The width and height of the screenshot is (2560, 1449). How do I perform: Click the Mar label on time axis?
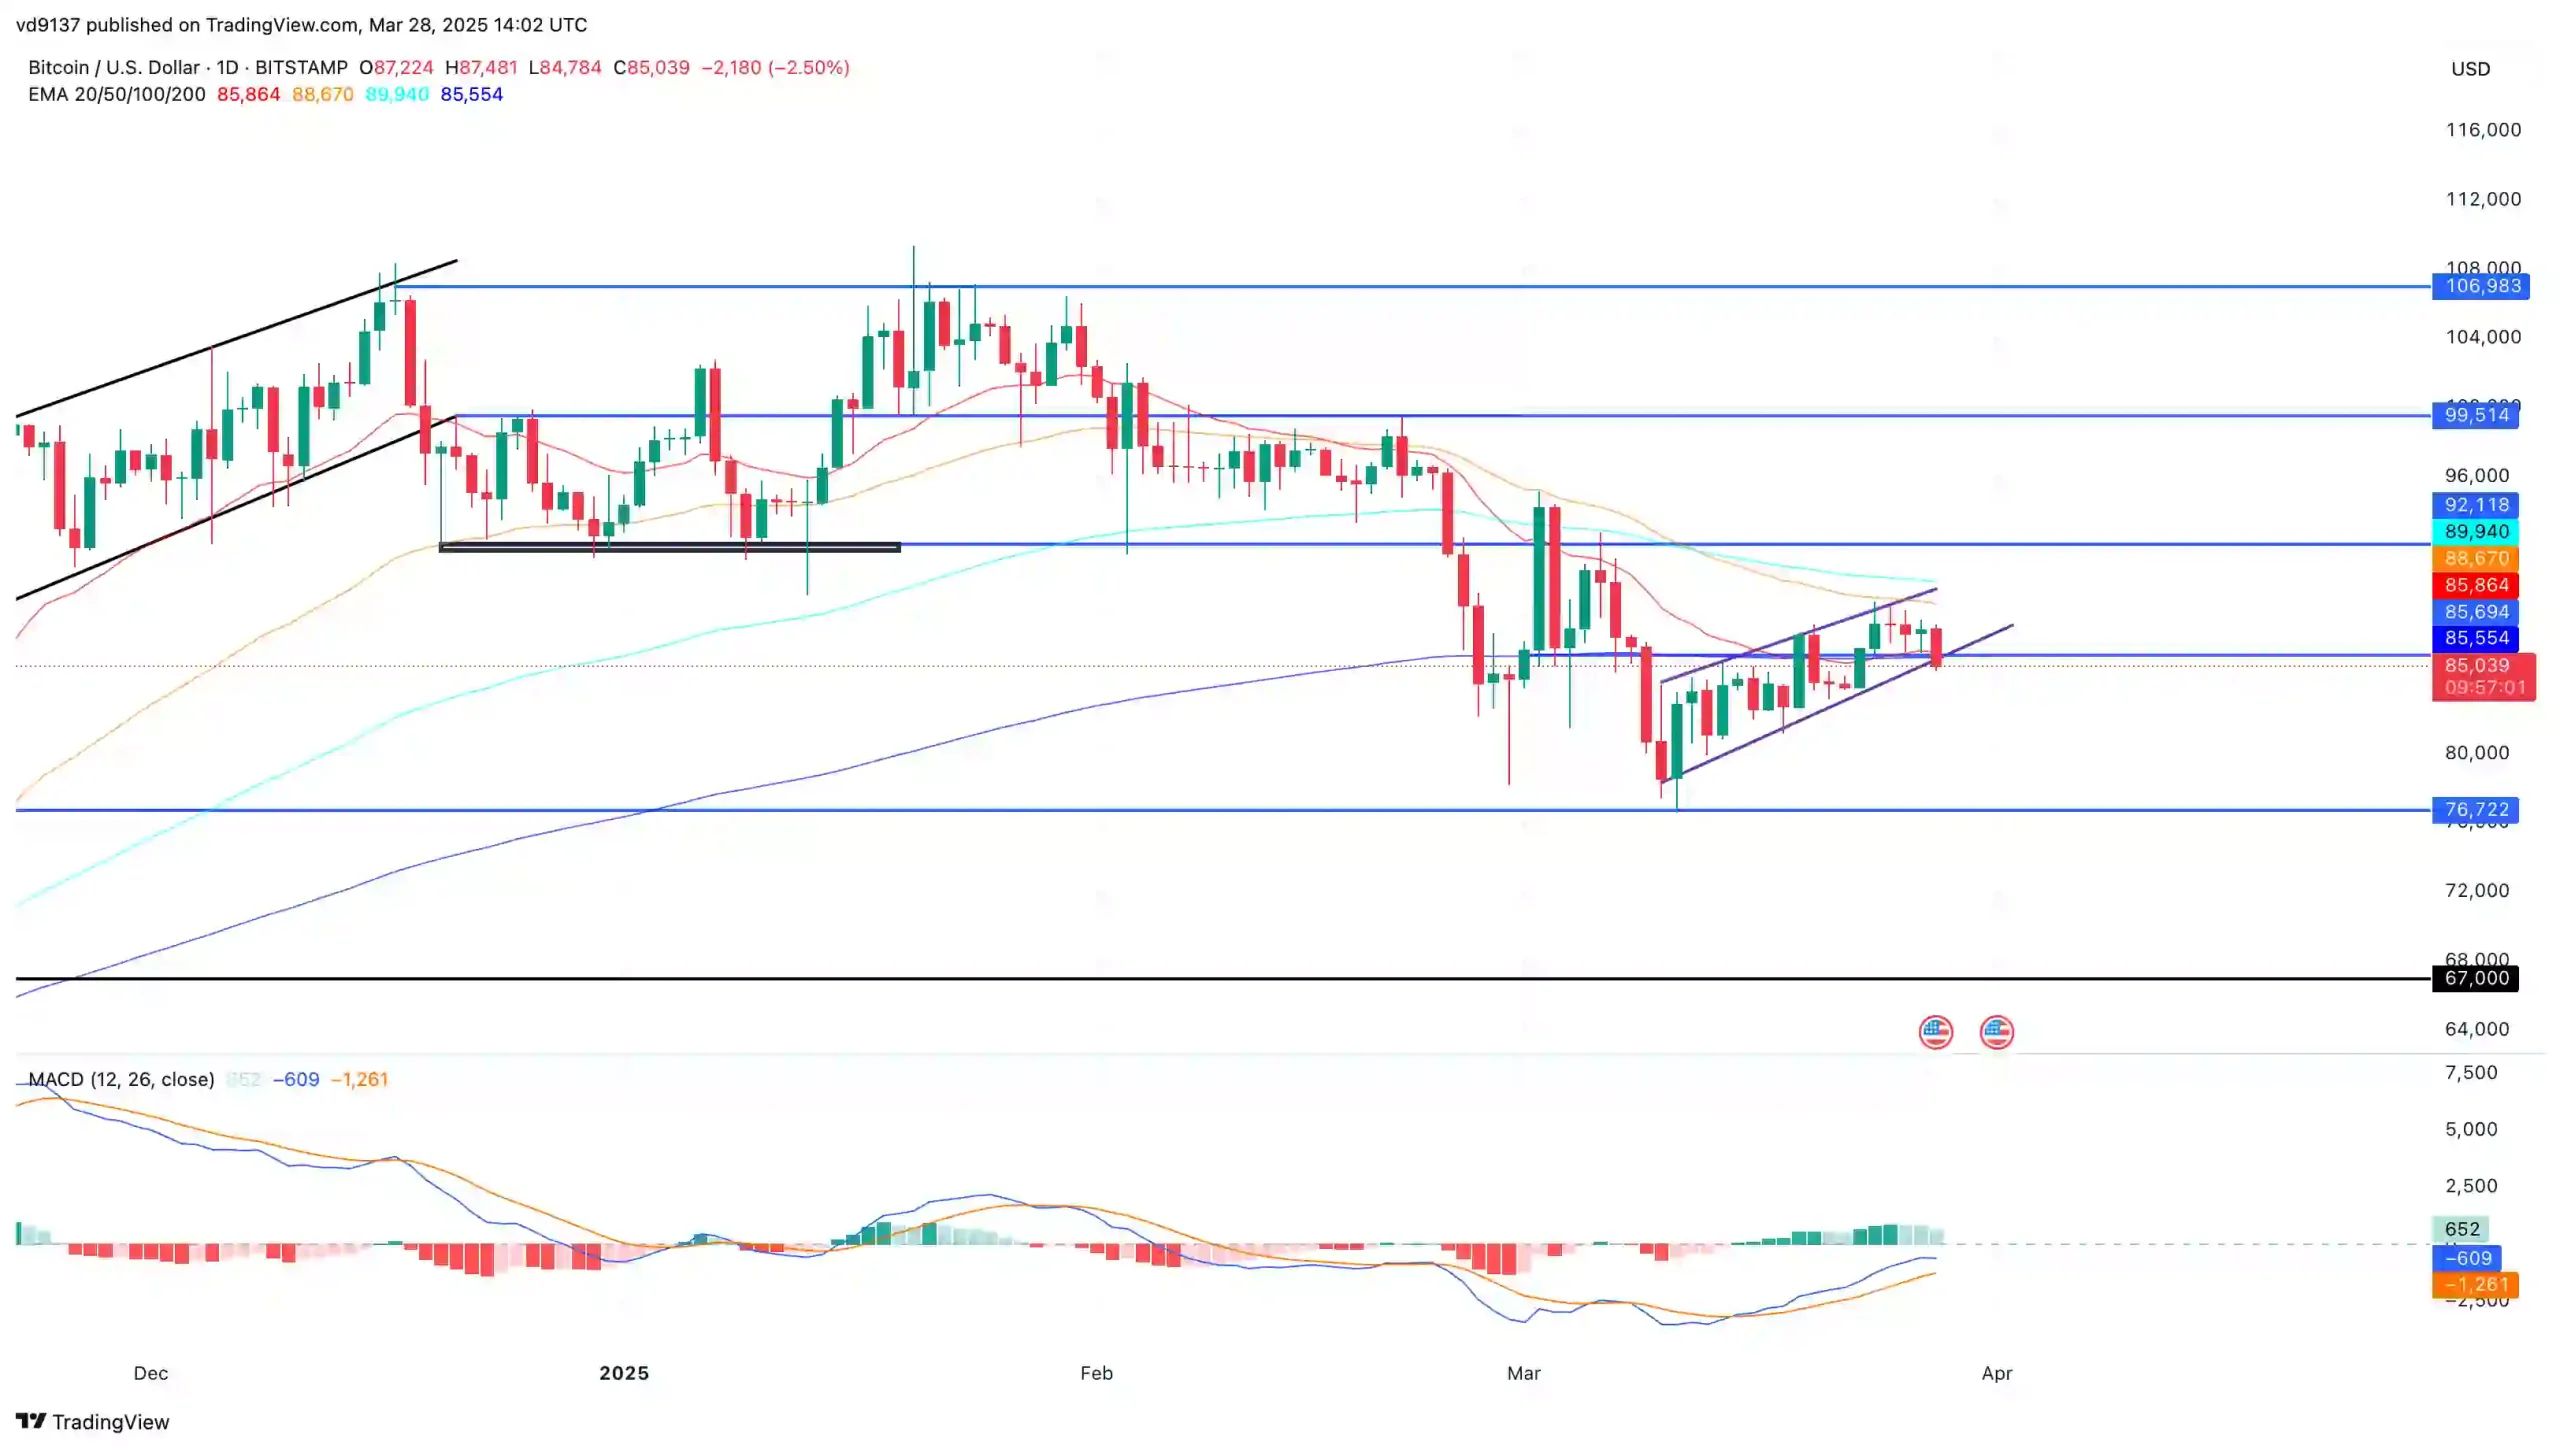tap(1523, 1373)
